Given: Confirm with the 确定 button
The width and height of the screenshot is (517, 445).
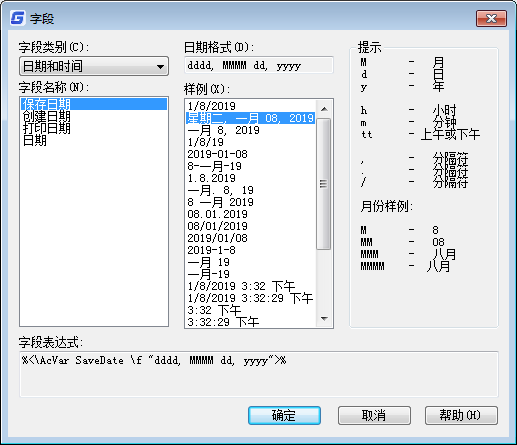Looking at the screenshot, I should [284, 415].
